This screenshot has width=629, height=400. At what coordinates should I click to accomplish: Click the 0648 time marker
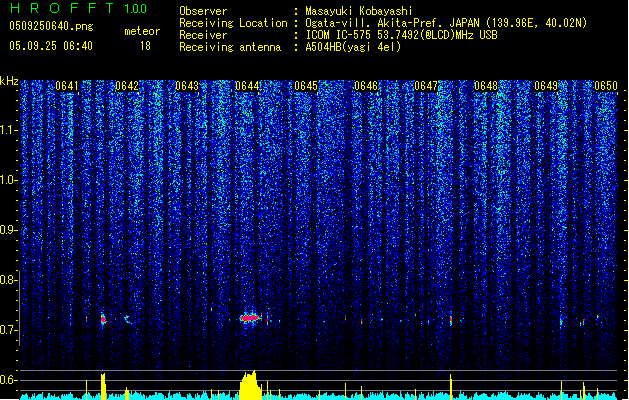pyautogui.click(x=486, y=86)
